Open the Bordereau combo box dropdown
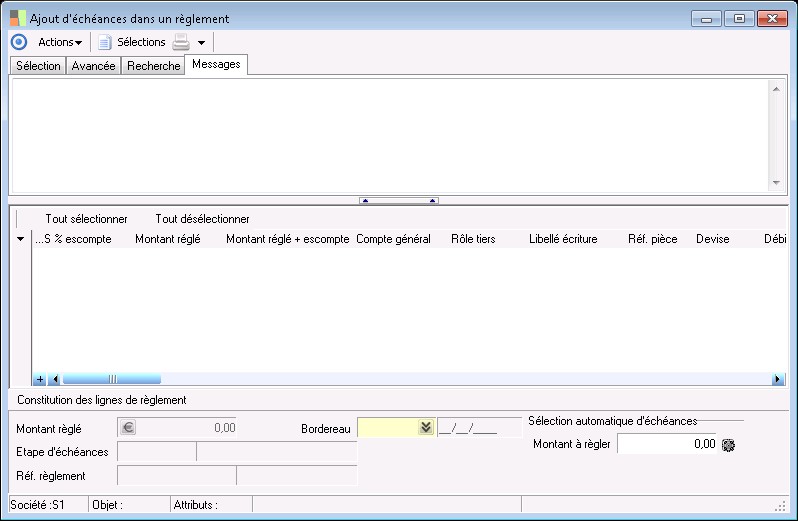 (426, 428)
